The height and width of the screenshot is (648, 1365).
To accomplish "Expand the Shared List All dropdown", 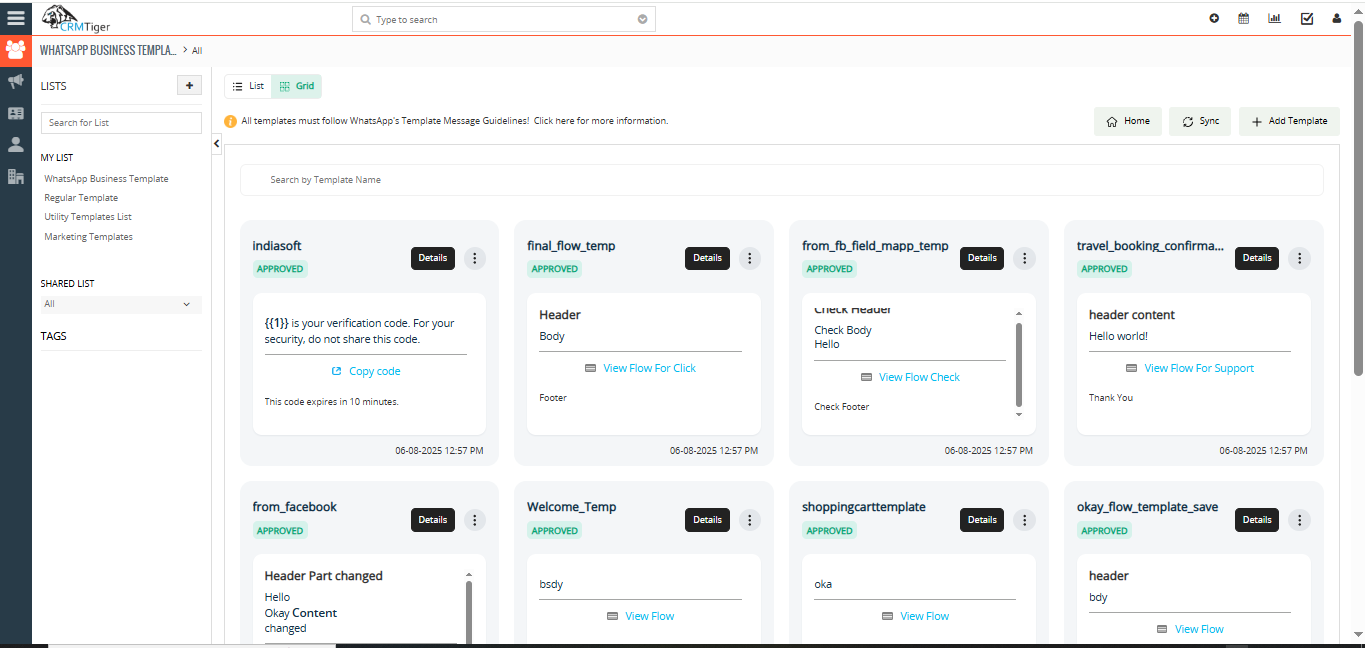I will [121, 304].
